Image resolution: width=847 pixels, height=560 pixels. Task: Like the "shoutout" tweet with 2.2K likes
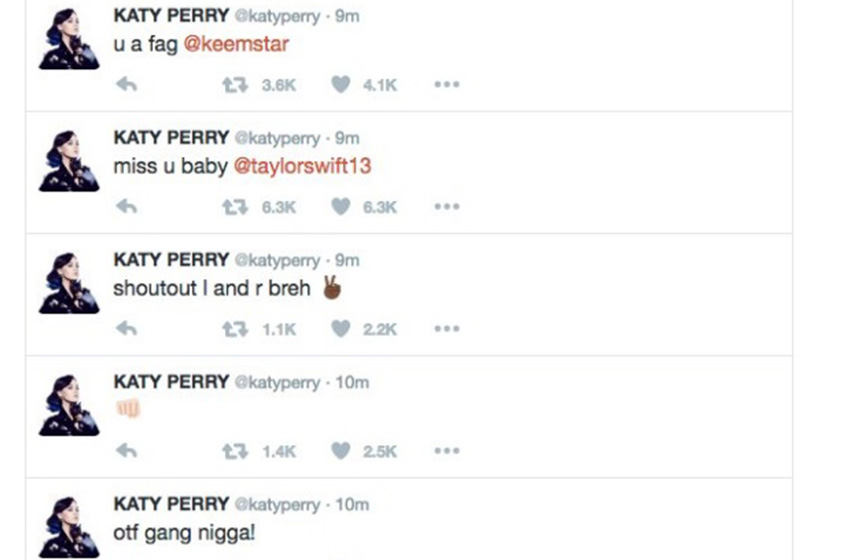pos(341,329)
